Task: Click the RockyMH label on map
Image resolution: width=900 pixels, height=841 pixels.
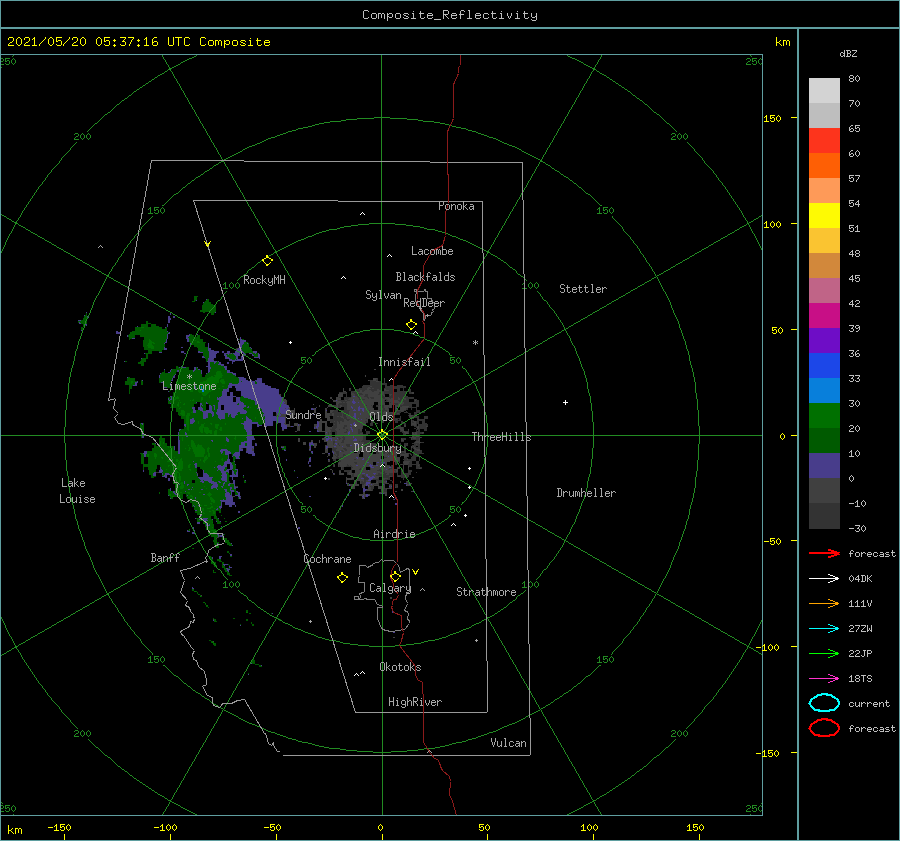Action: coord(264,280)
